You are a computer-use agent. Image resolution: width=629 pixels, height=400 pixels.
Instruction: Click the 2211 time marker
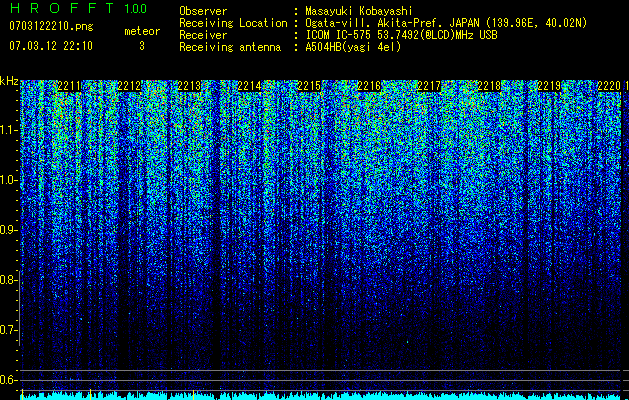(x=69, y=86)
